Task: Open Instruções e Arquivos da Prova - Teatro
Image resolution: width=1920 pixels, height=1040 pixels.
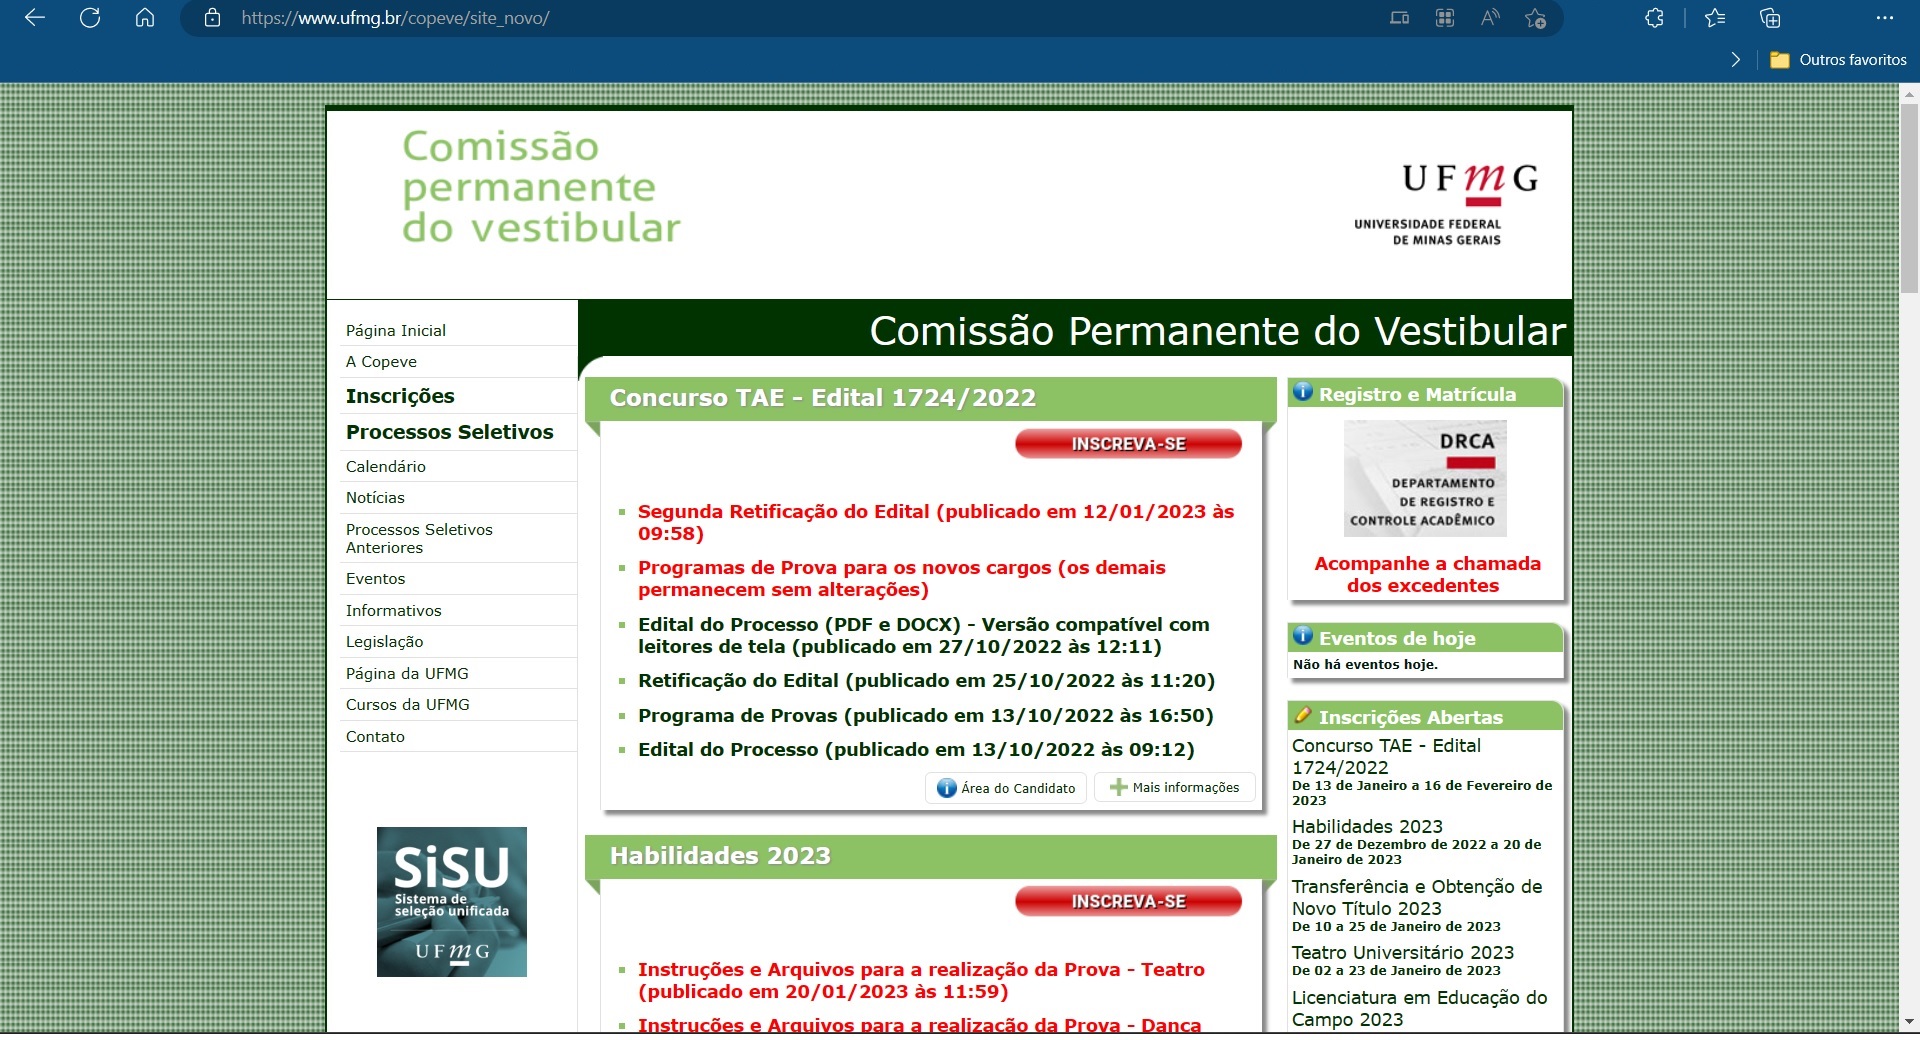Action: [921, 981]
